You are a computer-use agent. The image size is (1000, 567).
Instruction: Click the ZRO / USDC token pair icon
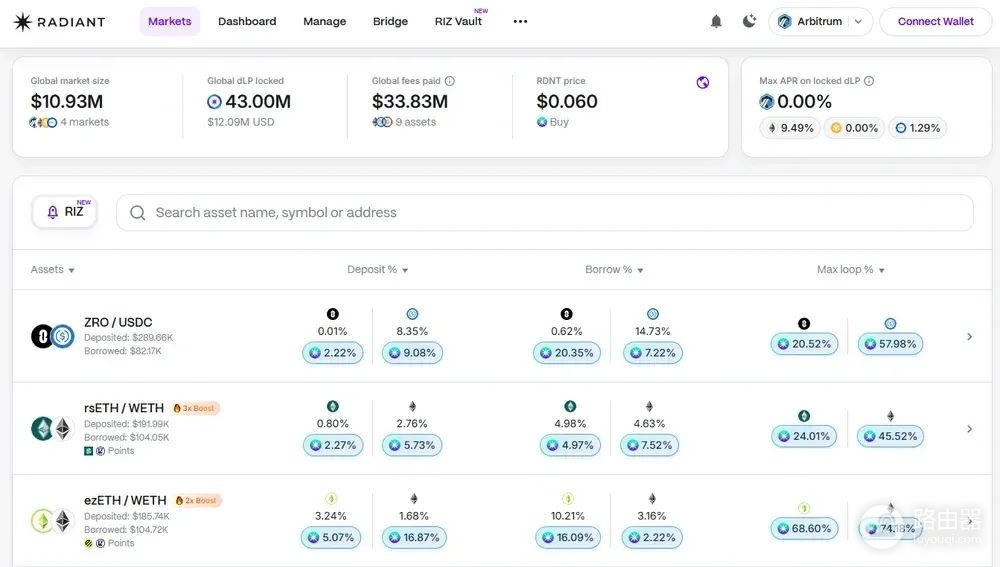(x=53, y=336)
